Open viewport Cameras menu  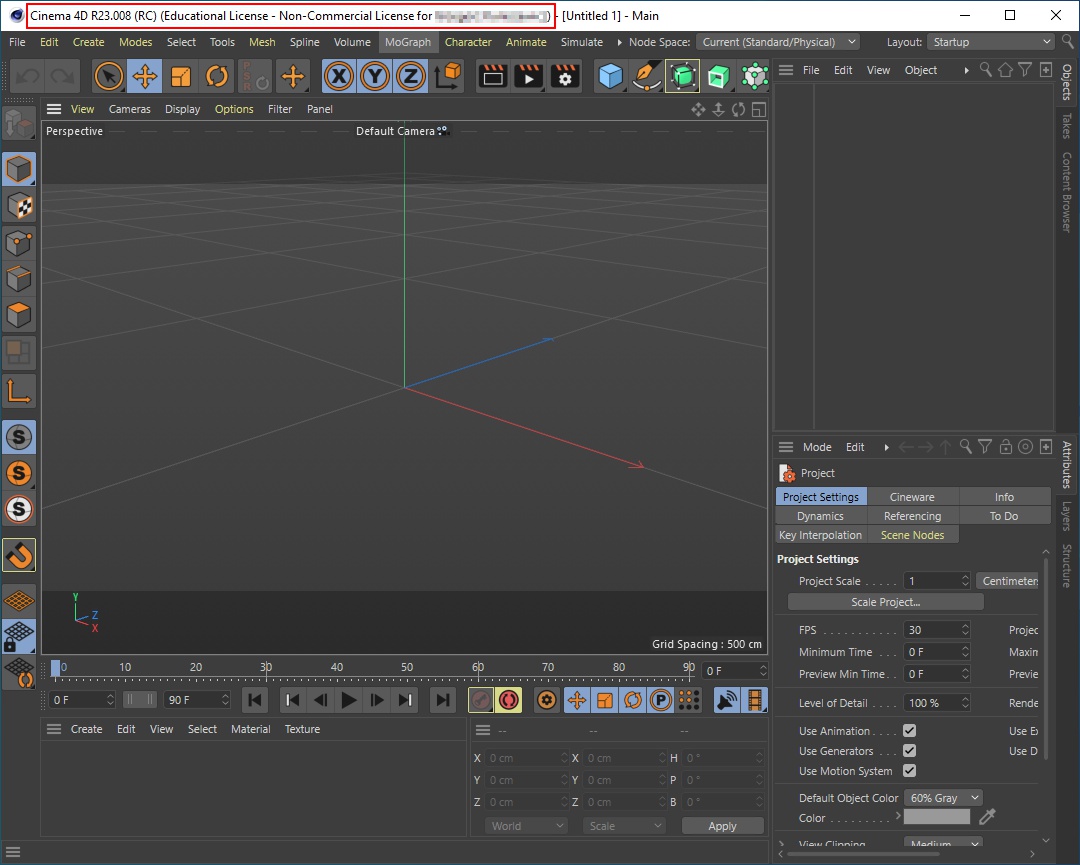tap(129, 109)
